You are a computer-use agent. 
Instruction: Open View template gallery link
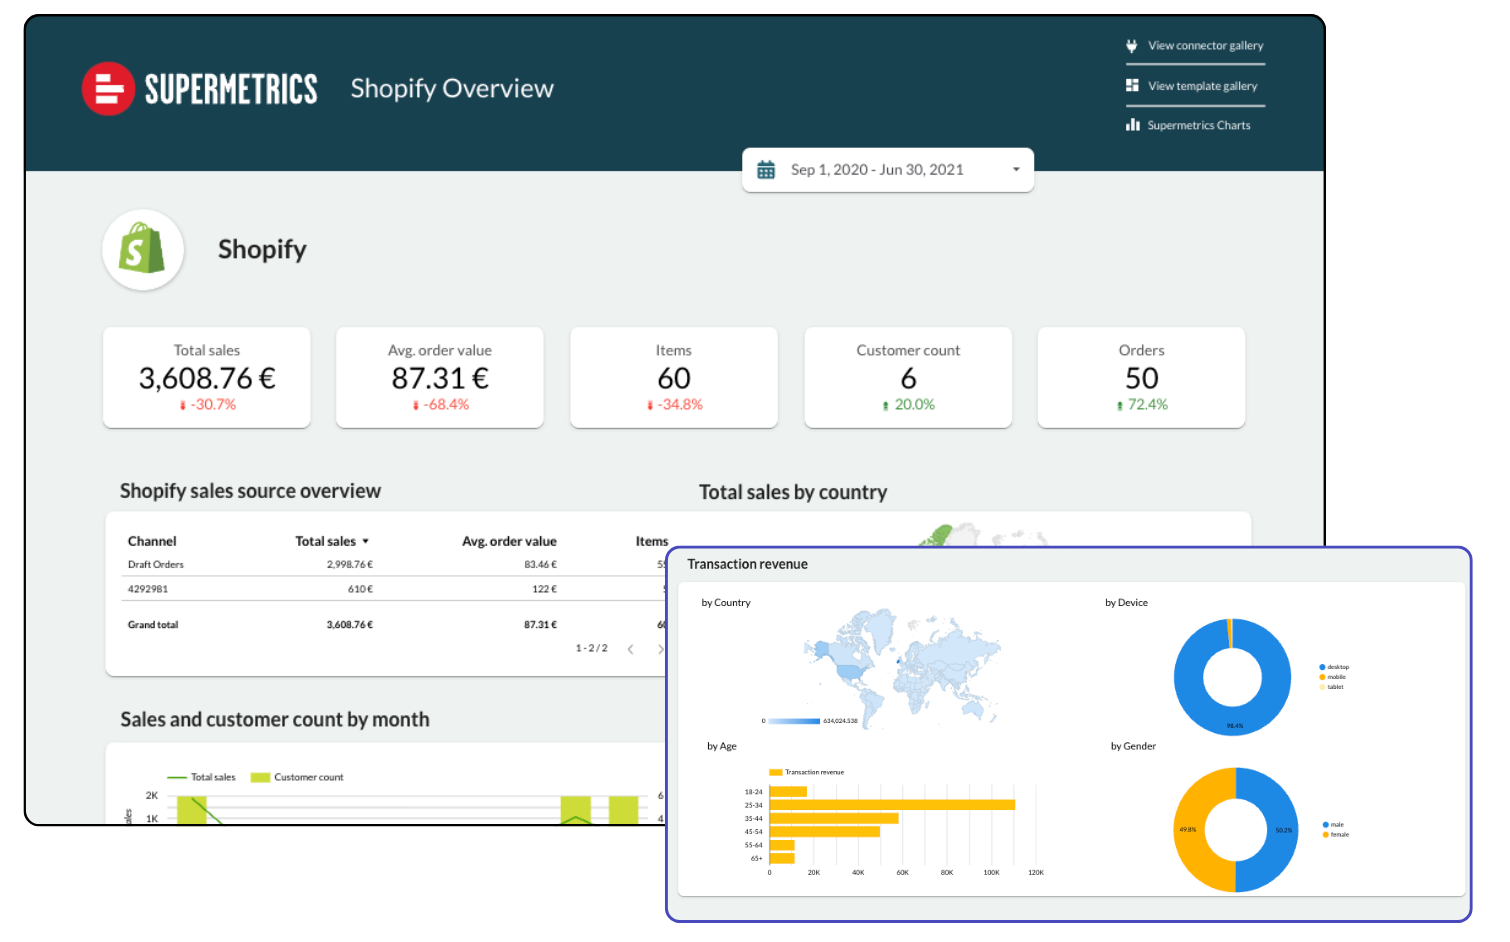pos(1202,86)
